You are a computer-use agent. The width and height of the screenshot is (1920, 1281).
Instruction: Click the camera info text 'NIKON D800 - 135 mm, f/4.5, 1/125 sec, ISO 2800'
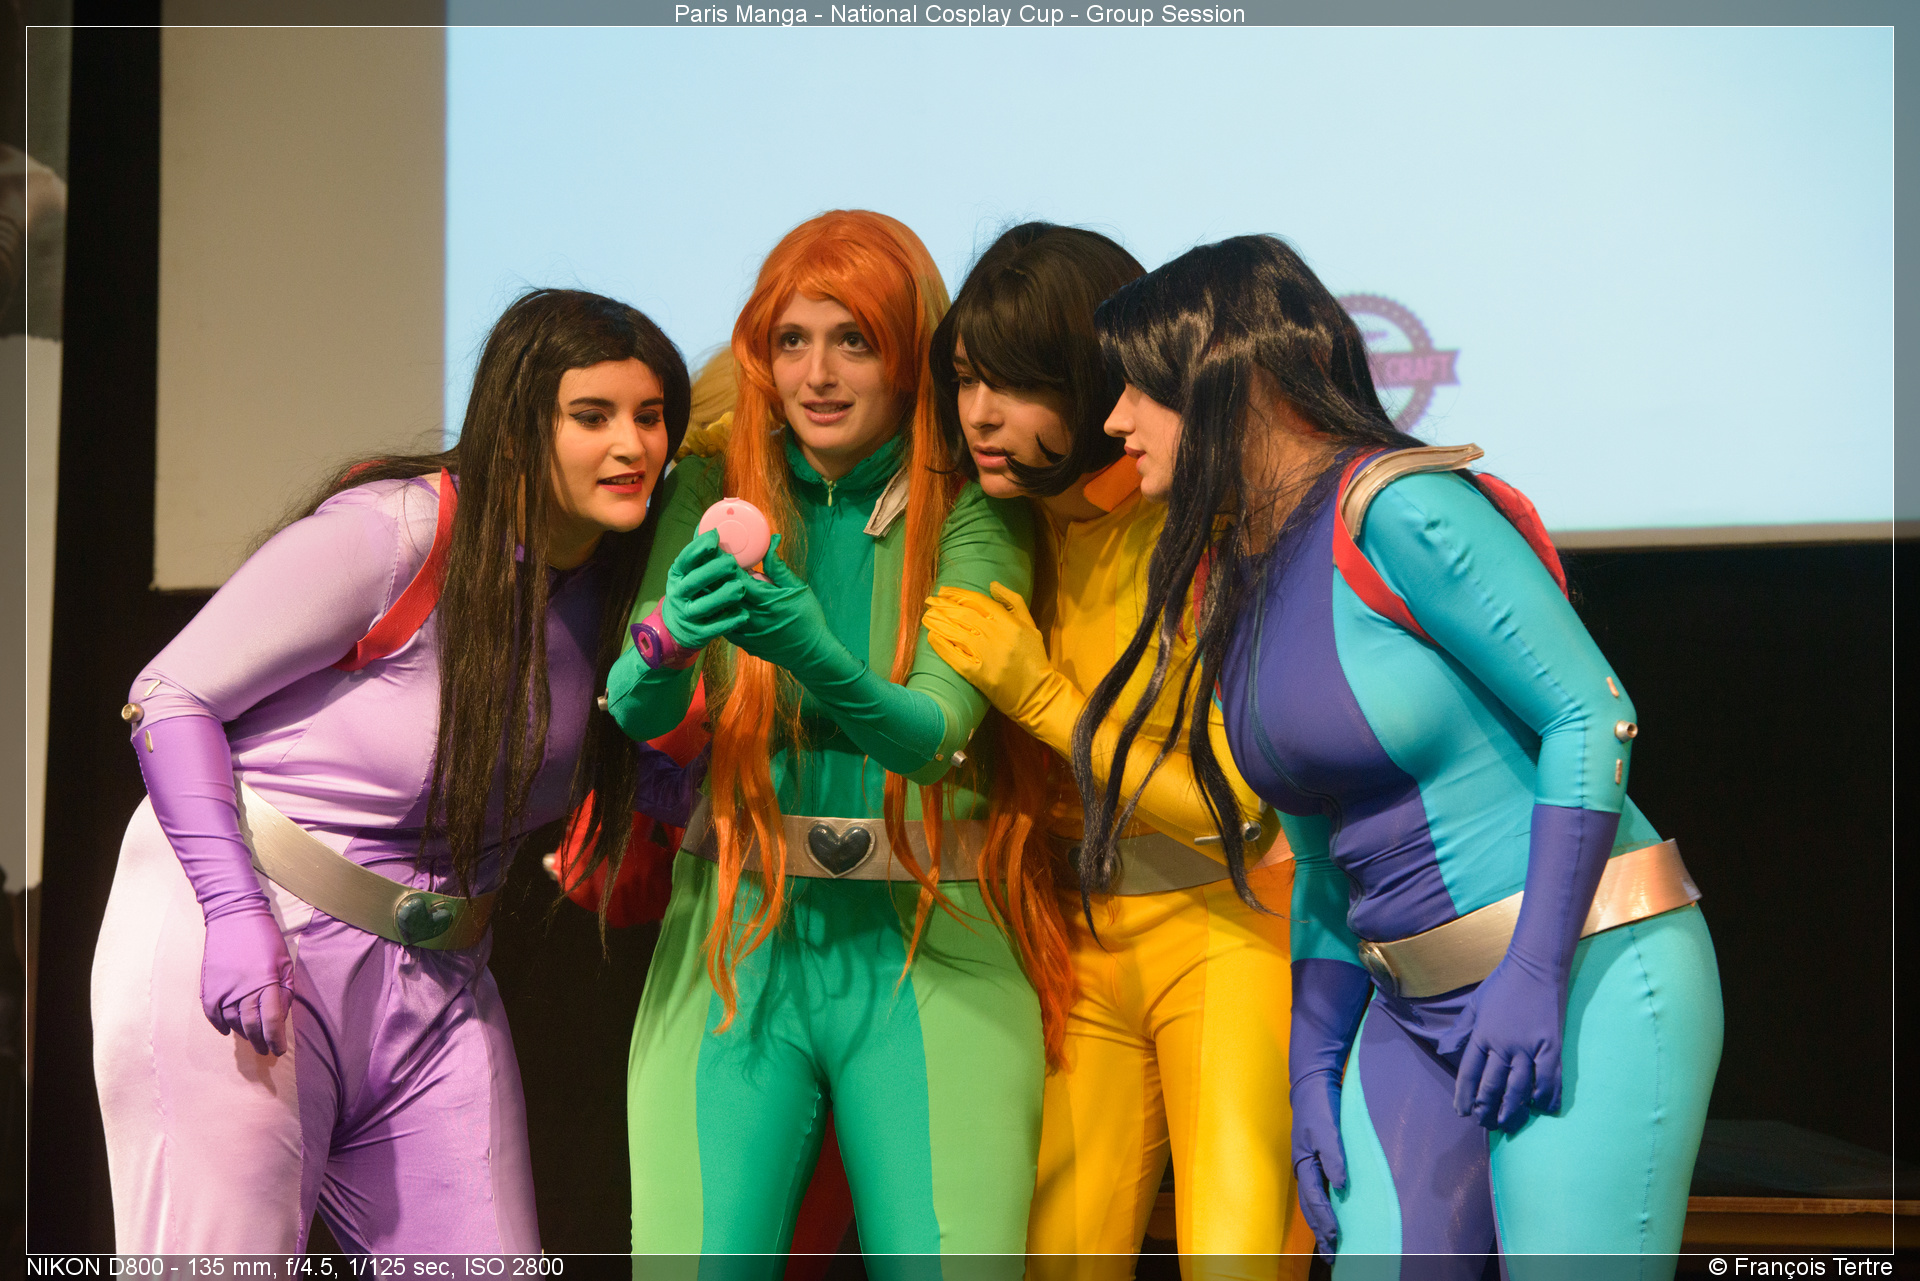[x=295, y=1267]
